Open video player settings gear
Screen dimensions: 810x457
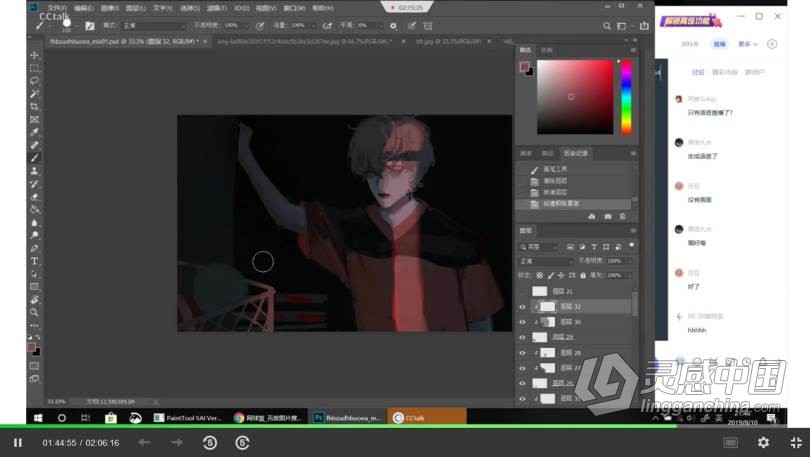pyautogui.click(x=764, y=443)
